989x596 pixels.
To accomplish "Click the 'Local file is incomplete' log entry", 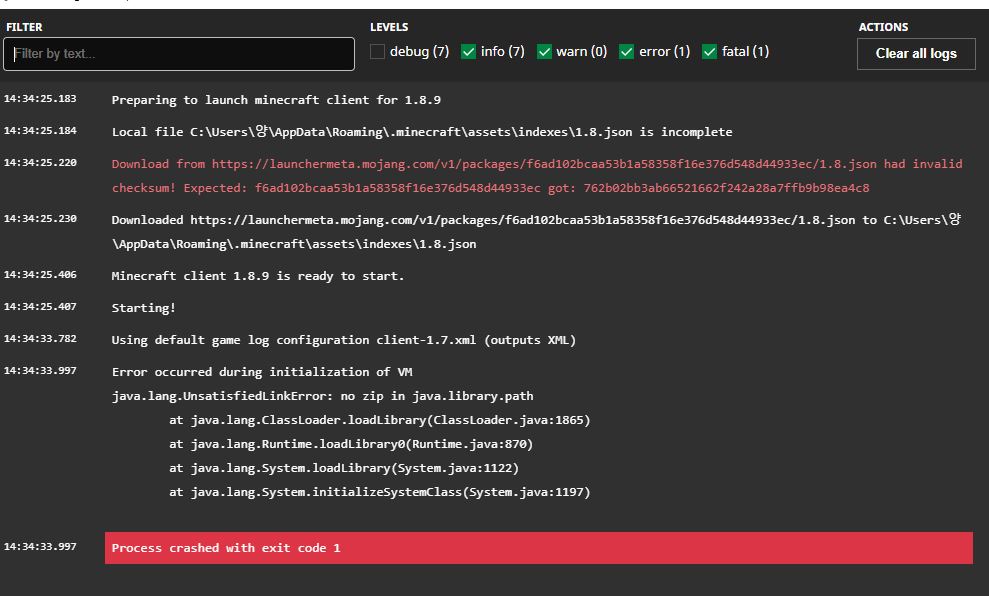I will click(x=421, y=132).
